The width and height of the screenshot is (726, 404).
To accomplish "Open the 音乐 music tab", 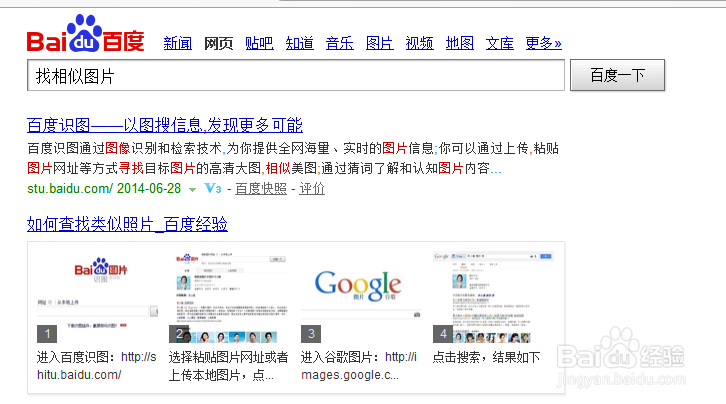I will click(x=339, y=44).
